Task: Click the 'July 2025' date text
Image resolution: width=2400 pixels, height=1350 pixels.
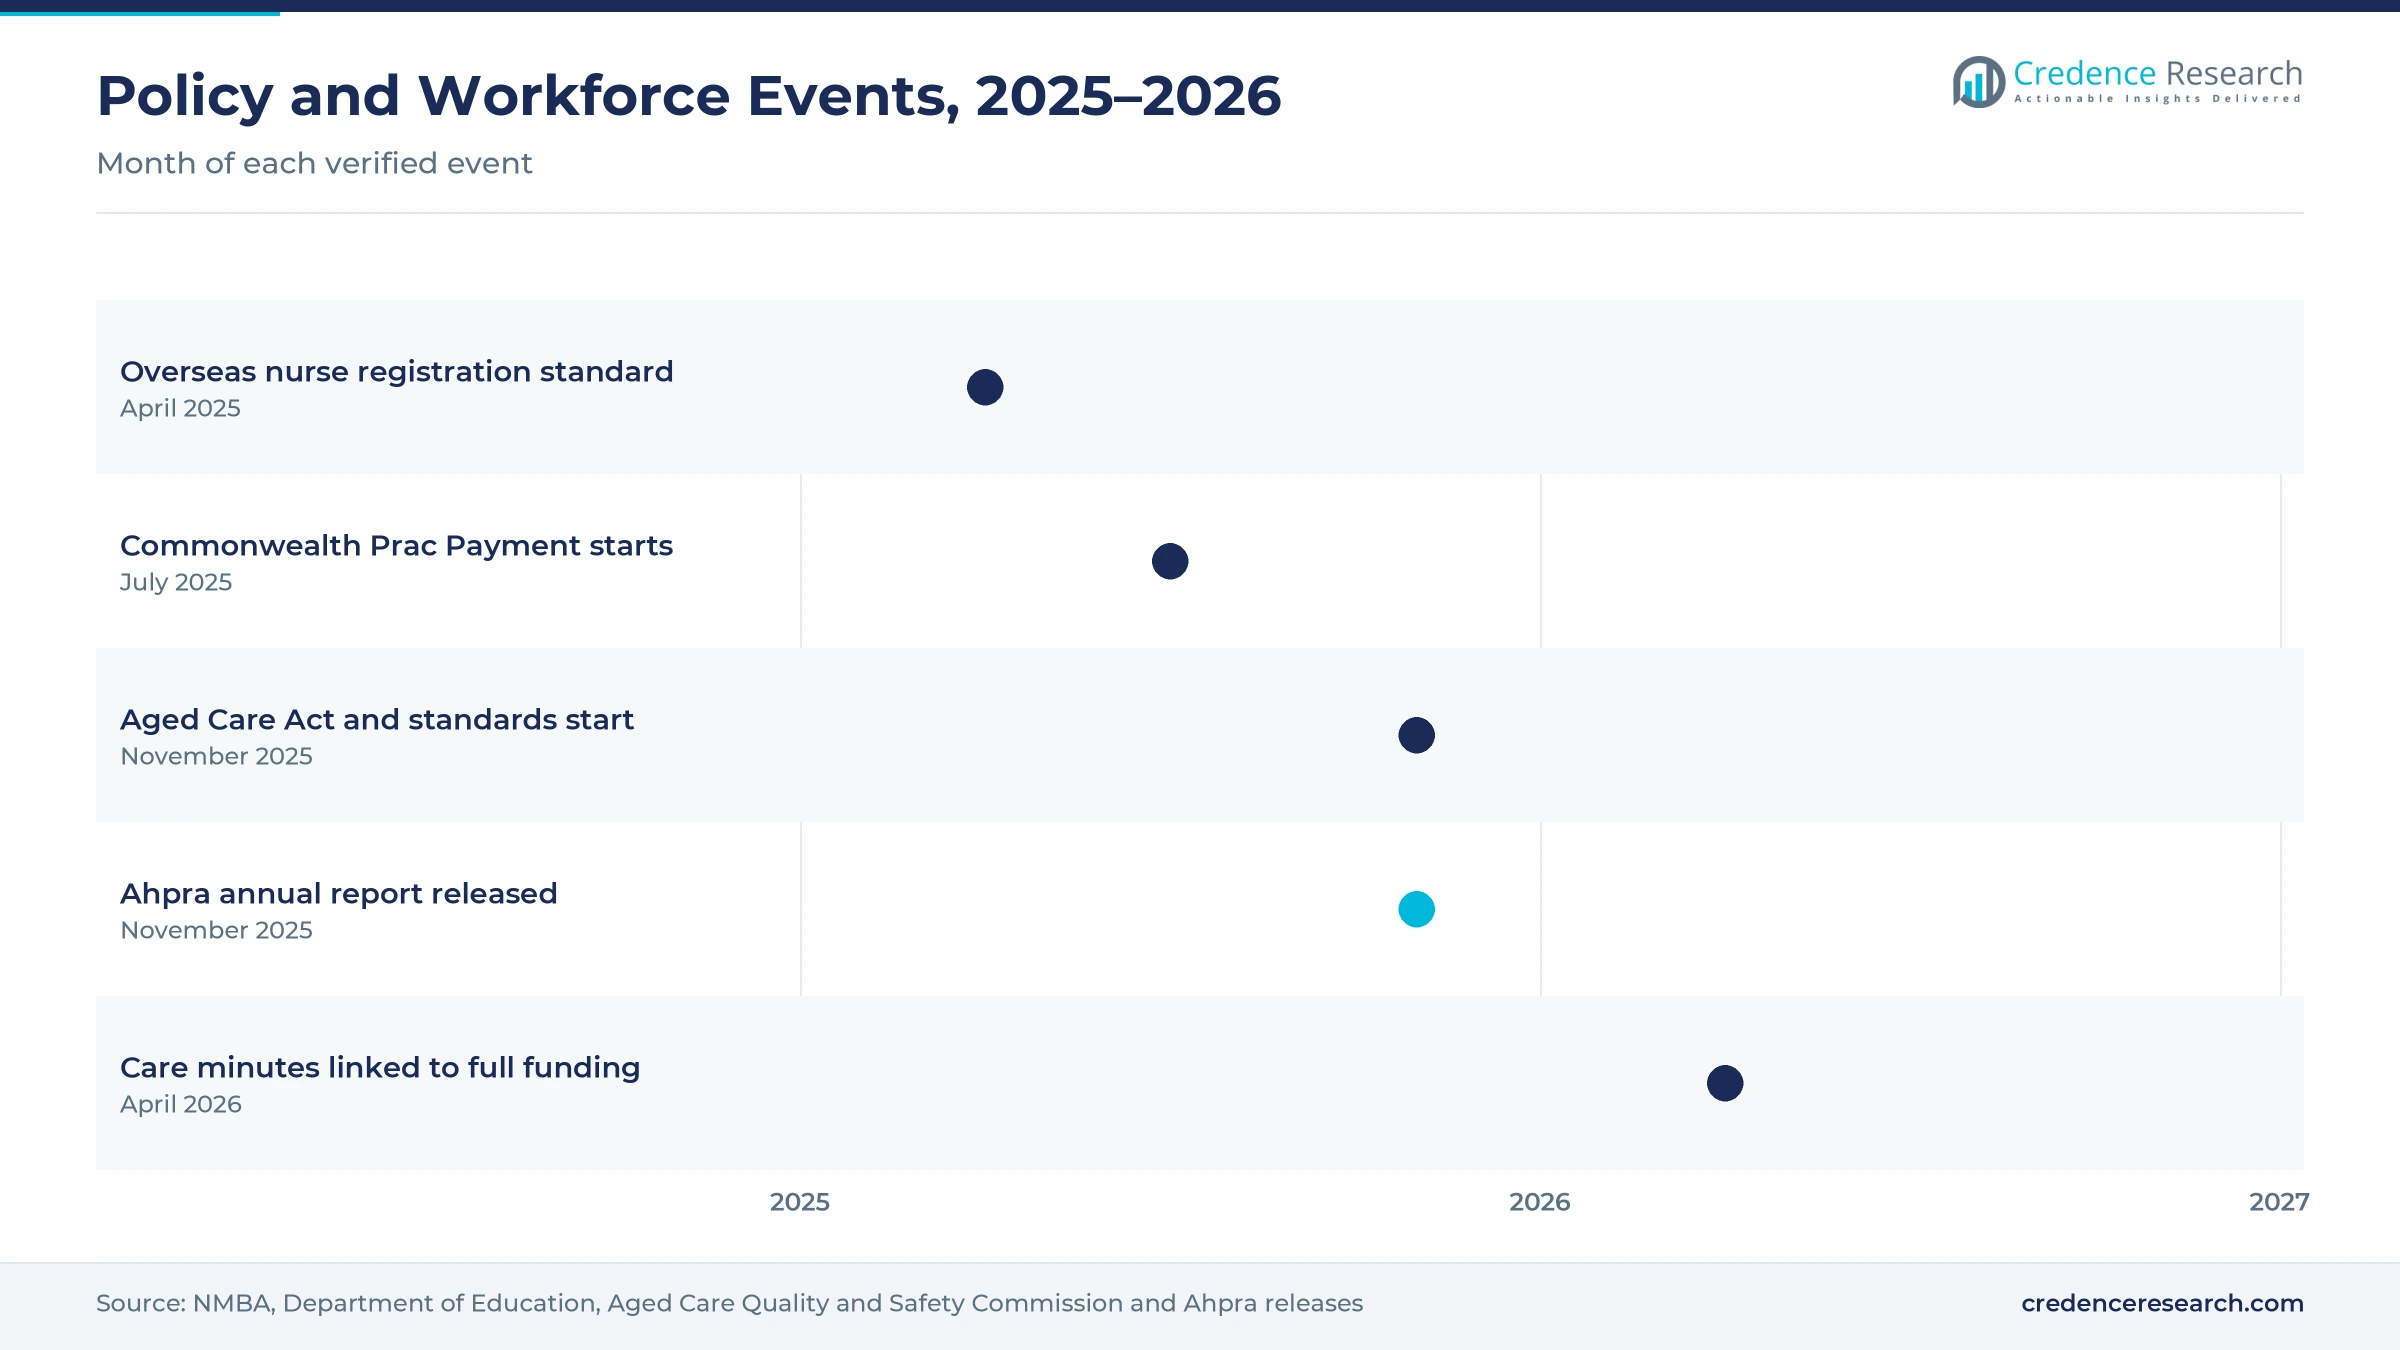Action: (176, 582)
